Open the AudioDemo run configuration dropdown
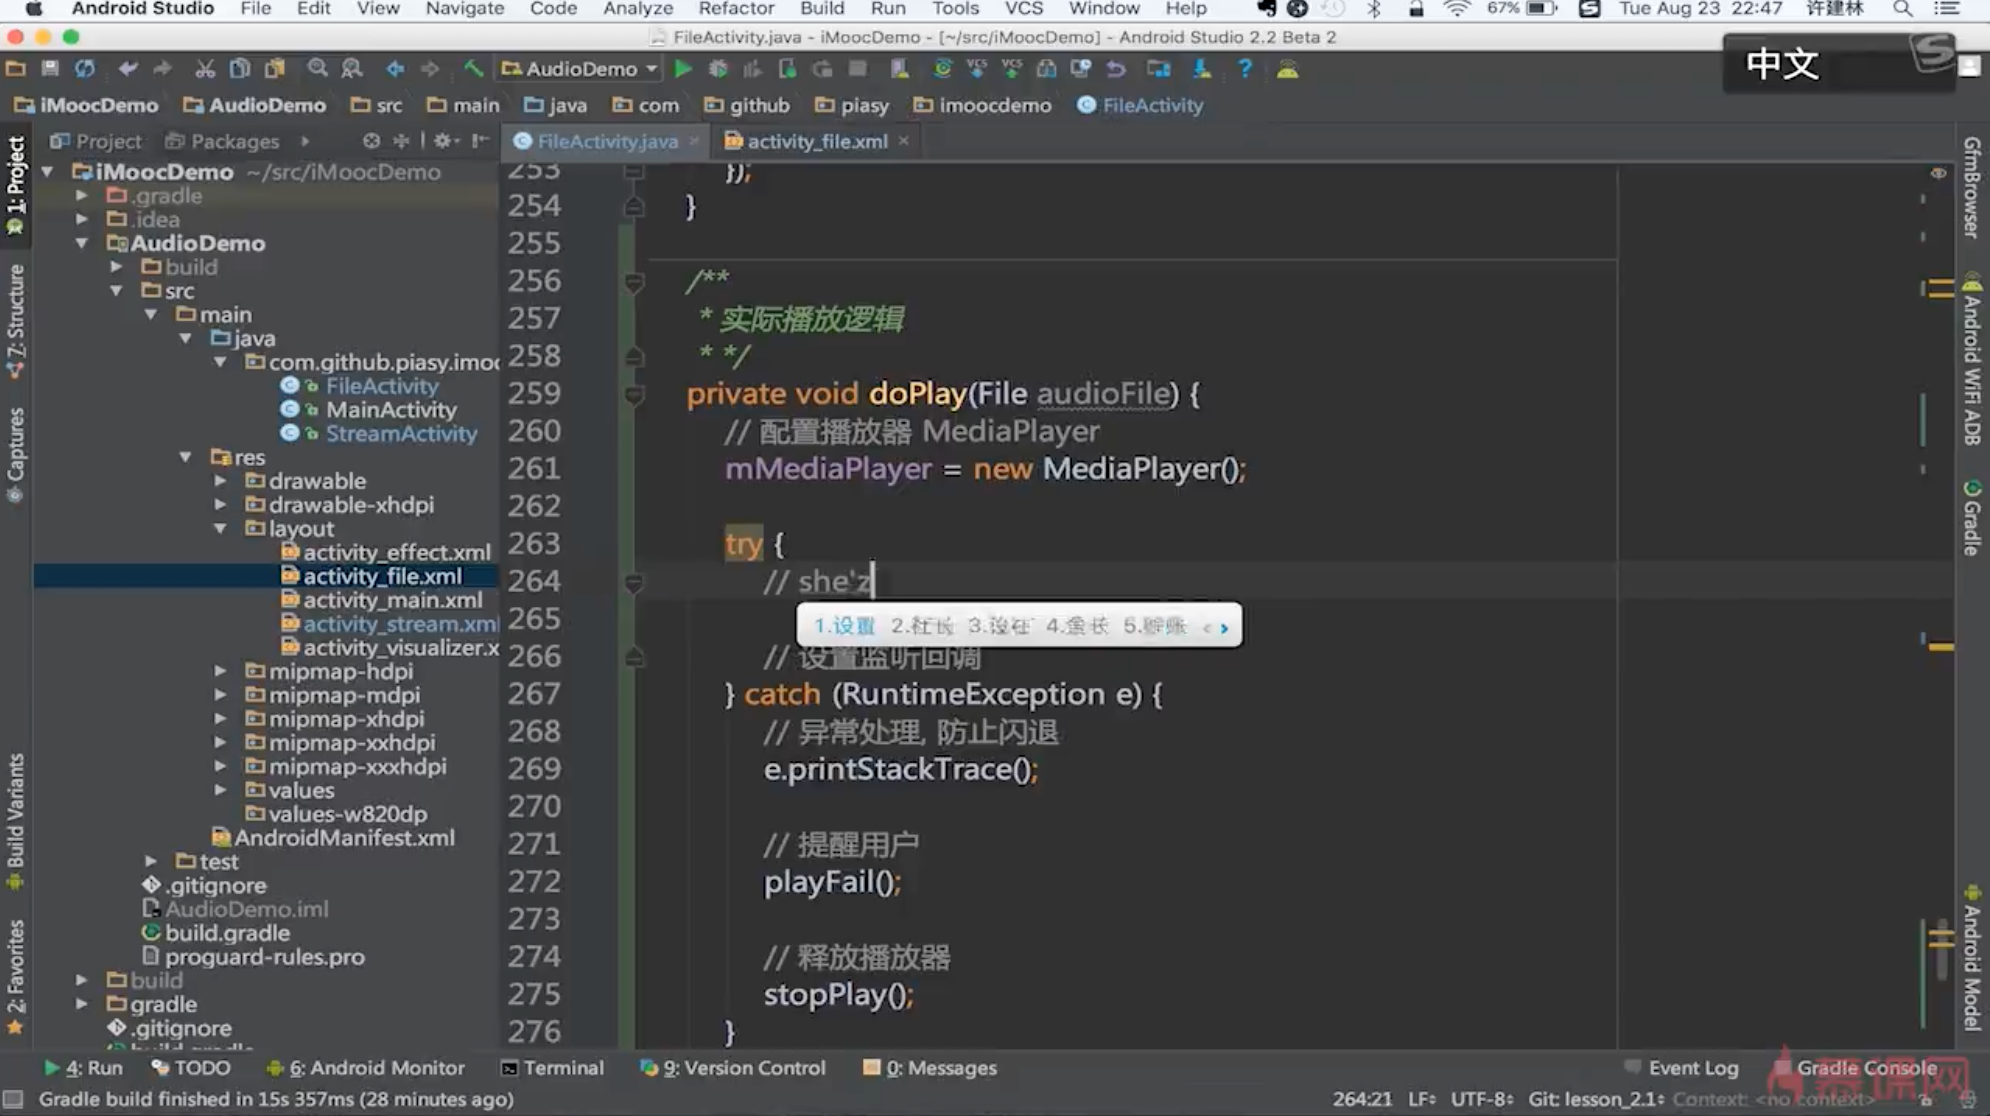This screenshot has width=1990, height=1116. tap(580, 69)
